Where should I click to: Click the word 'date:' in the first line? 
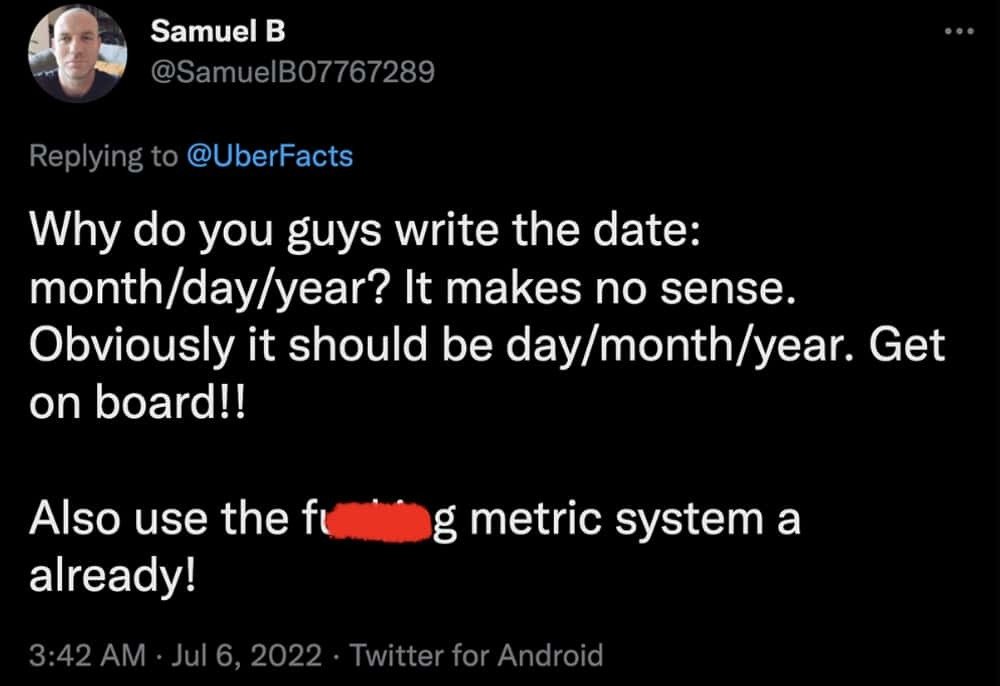point(646,230)
